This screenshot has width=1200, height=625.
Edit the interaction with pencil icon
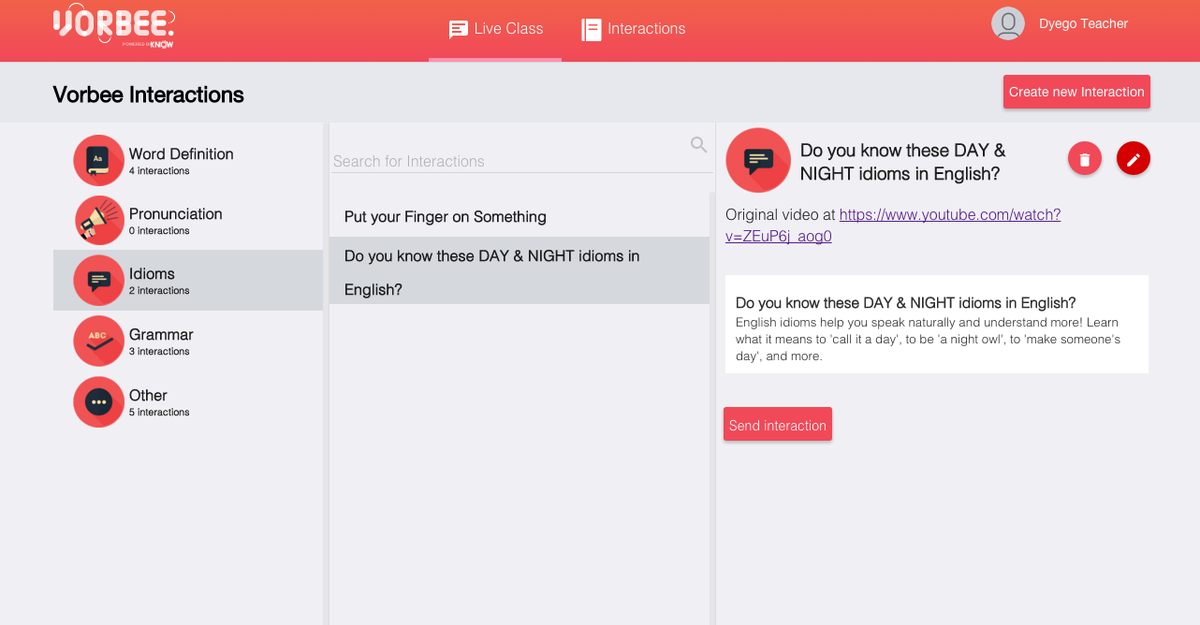point(1133,159)
